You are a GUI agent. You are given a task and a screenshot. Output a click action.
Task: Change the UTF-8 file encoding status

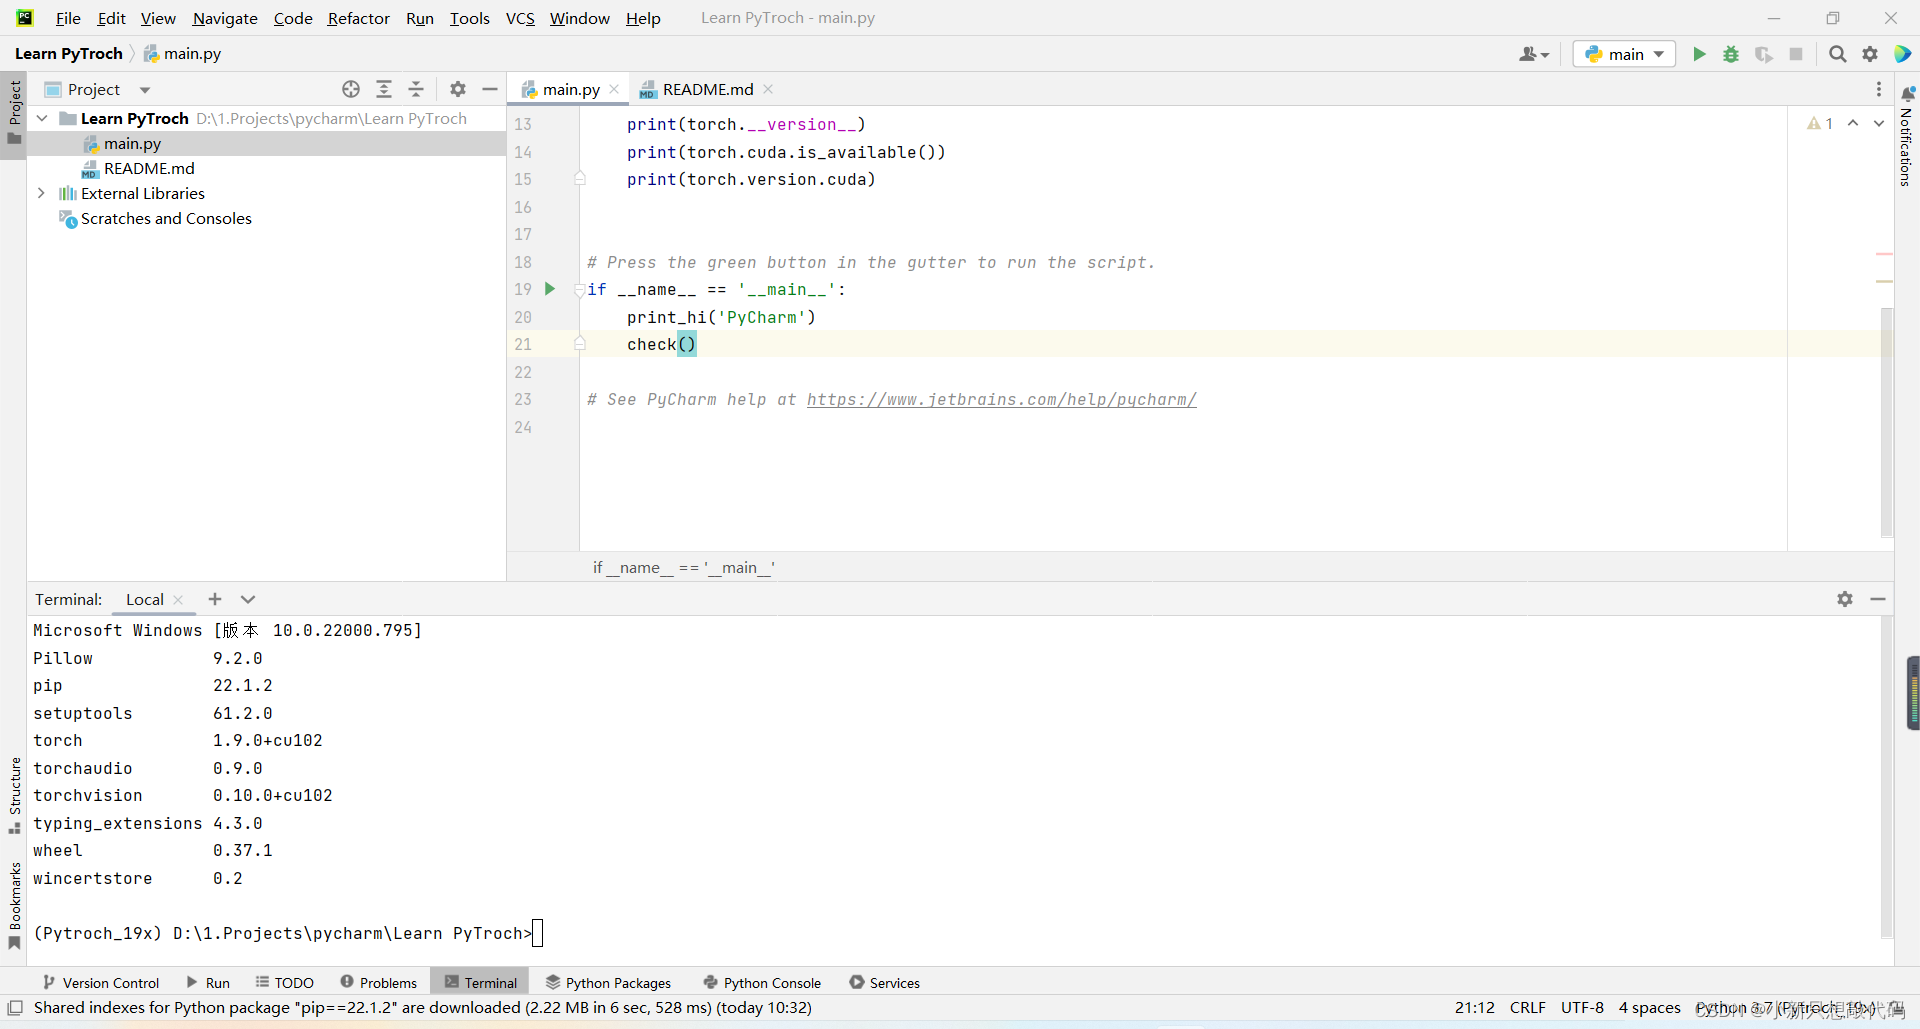(x=1582, y=1008)
